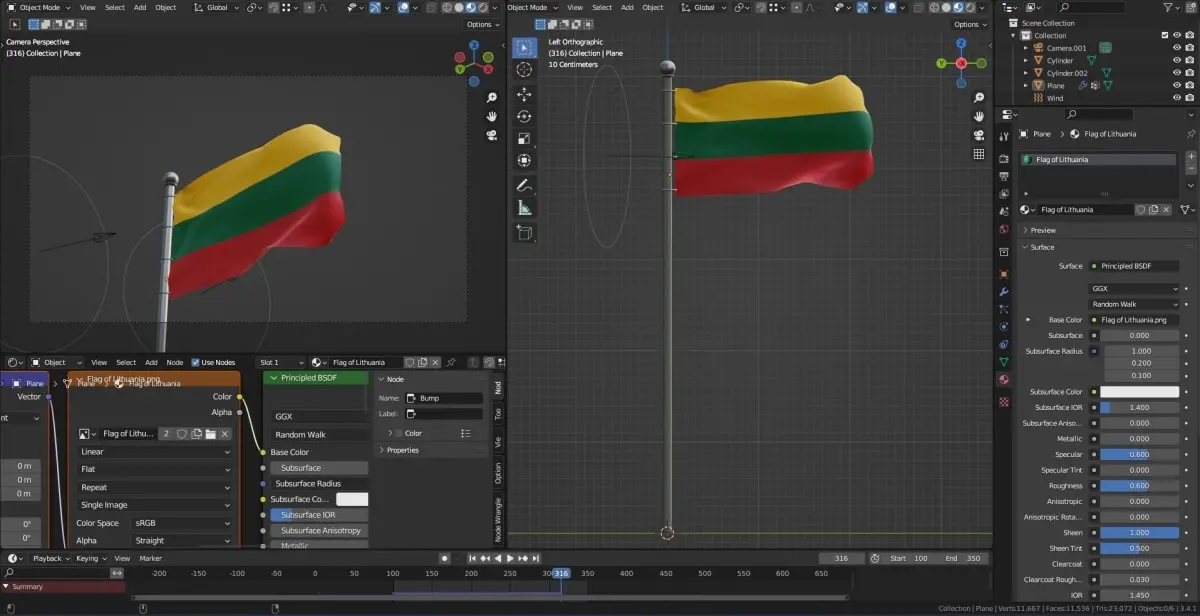Select the Transform tool in right viewport
This screenshot has width=1200, height=616.
pyautogui.click(x=524, y=160)
